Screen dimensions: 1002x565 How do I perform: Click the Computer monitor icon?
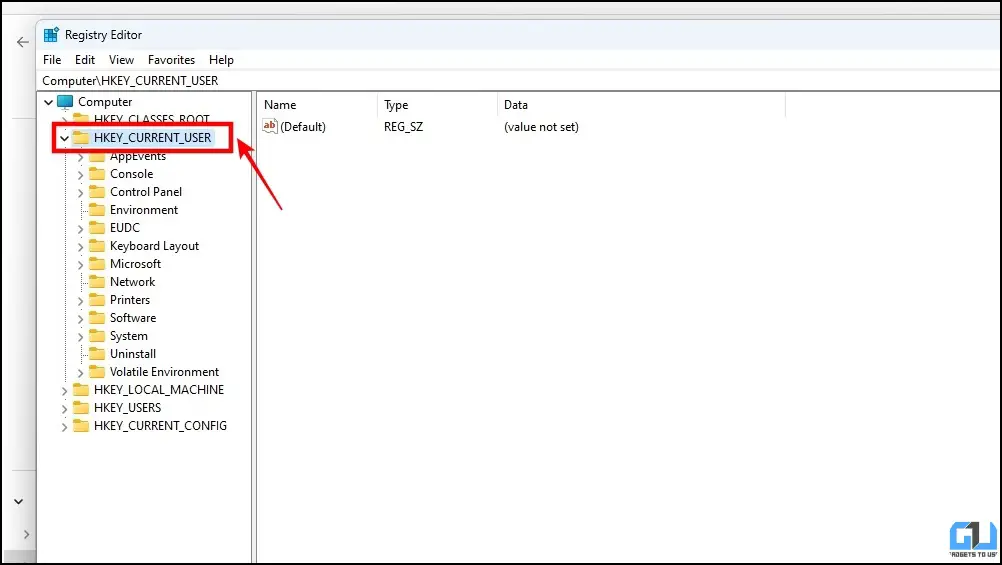click(x=65, y=102)
